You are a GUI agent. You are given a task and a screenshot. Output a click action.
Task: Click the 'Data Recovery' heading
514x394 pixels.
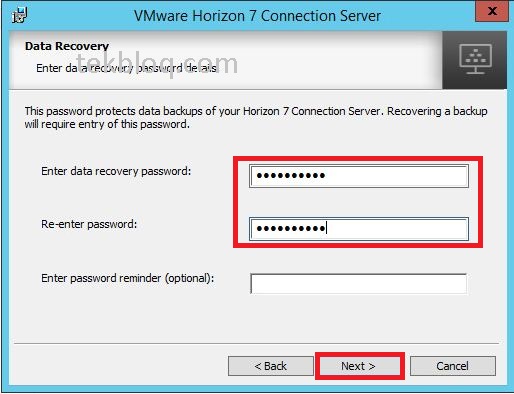tap(67, 46)
